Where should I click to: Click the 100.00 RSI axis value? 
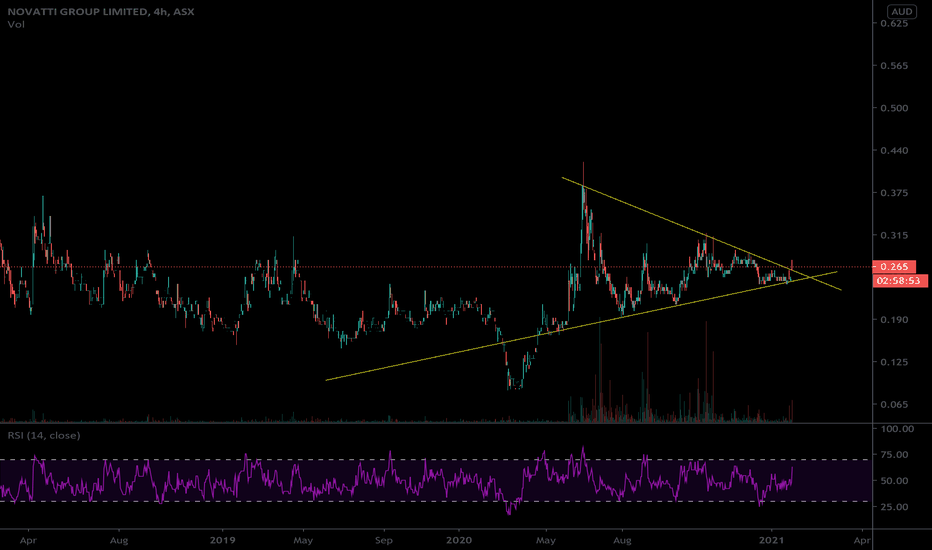pyautogui.click(x=897, y=429)
